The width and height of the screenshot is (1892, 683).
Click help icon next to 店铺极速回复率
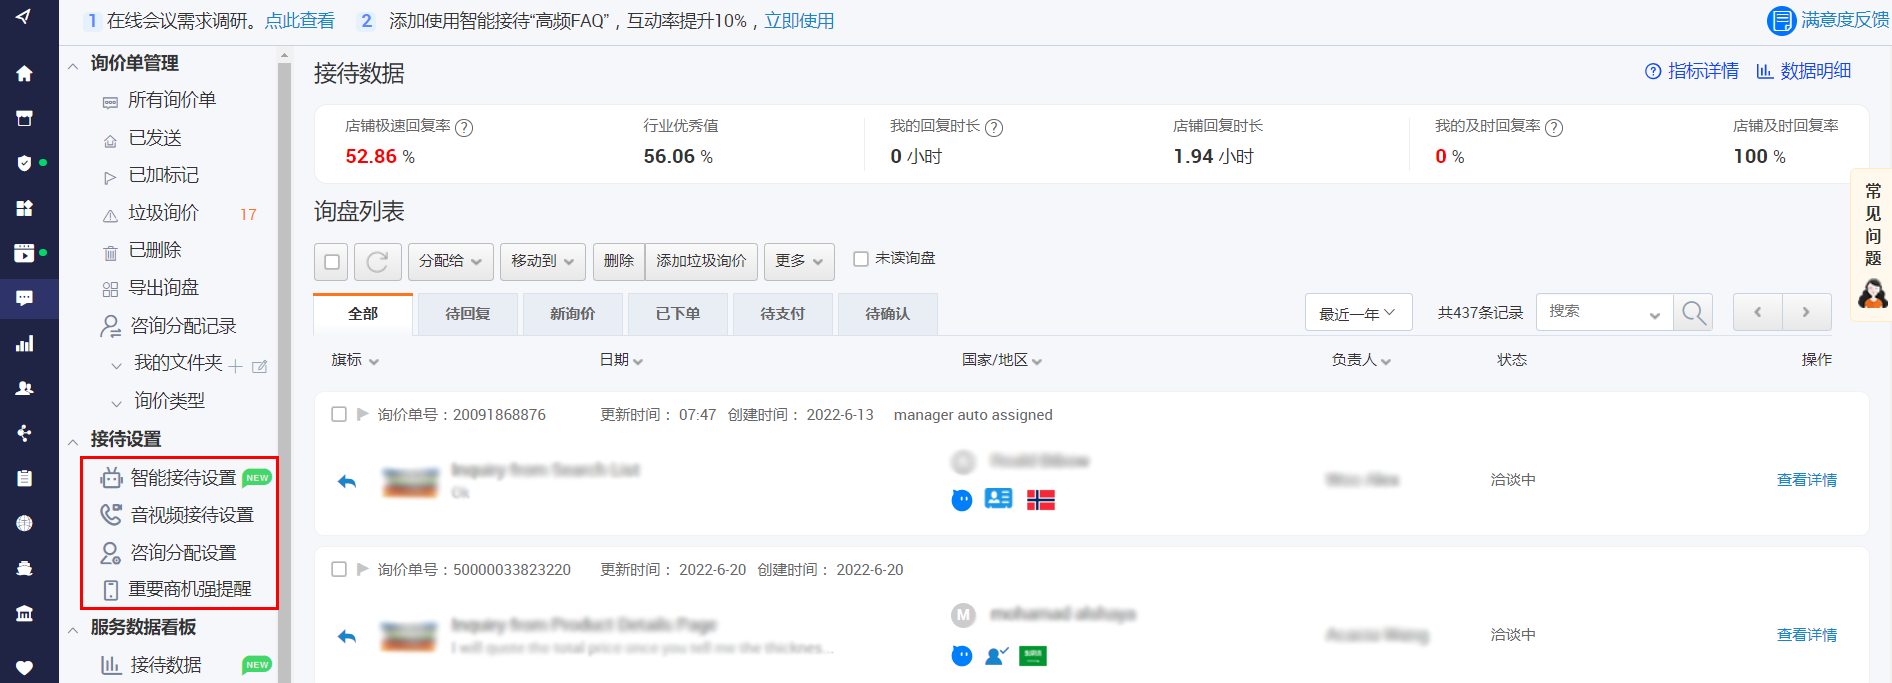point(464,128)
